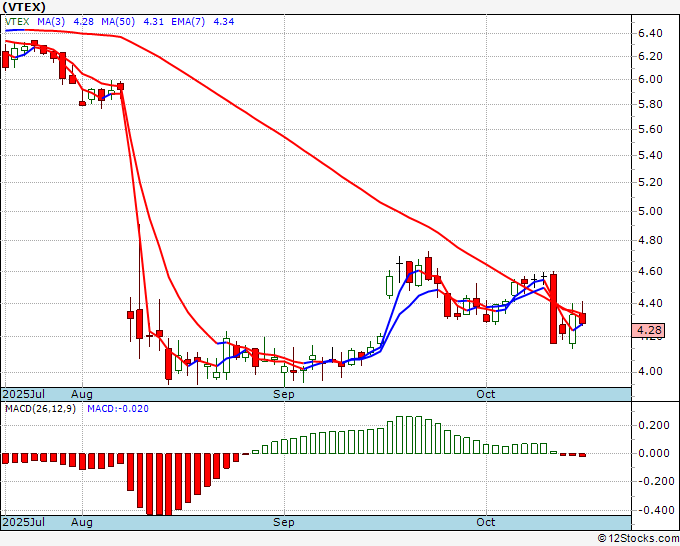Image resolution: width=680 pixels, height=546 pixels.
Task: Click the 0.000 MACD axis label
Action: click(x=654, y=453)
